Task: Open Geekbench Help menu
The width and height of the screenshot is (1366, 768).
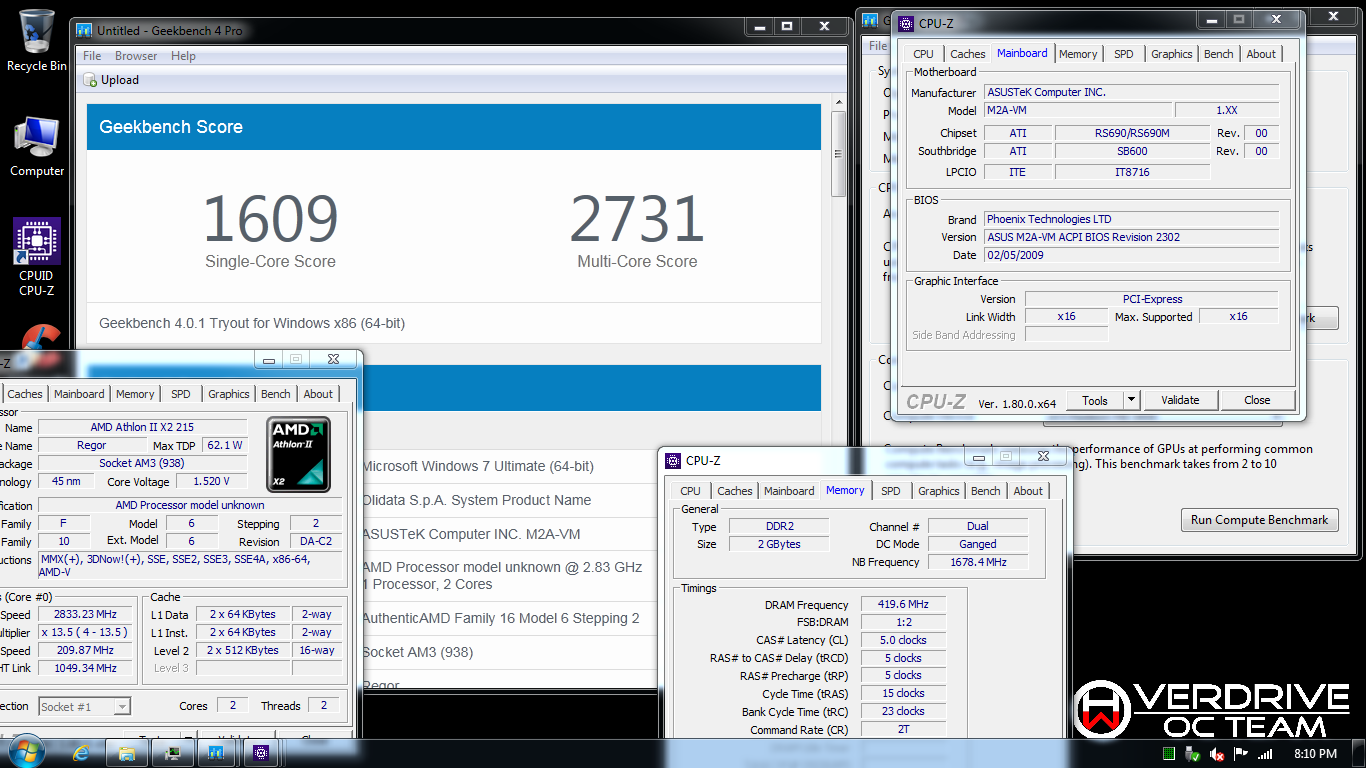Action: [x=183, y=56]
